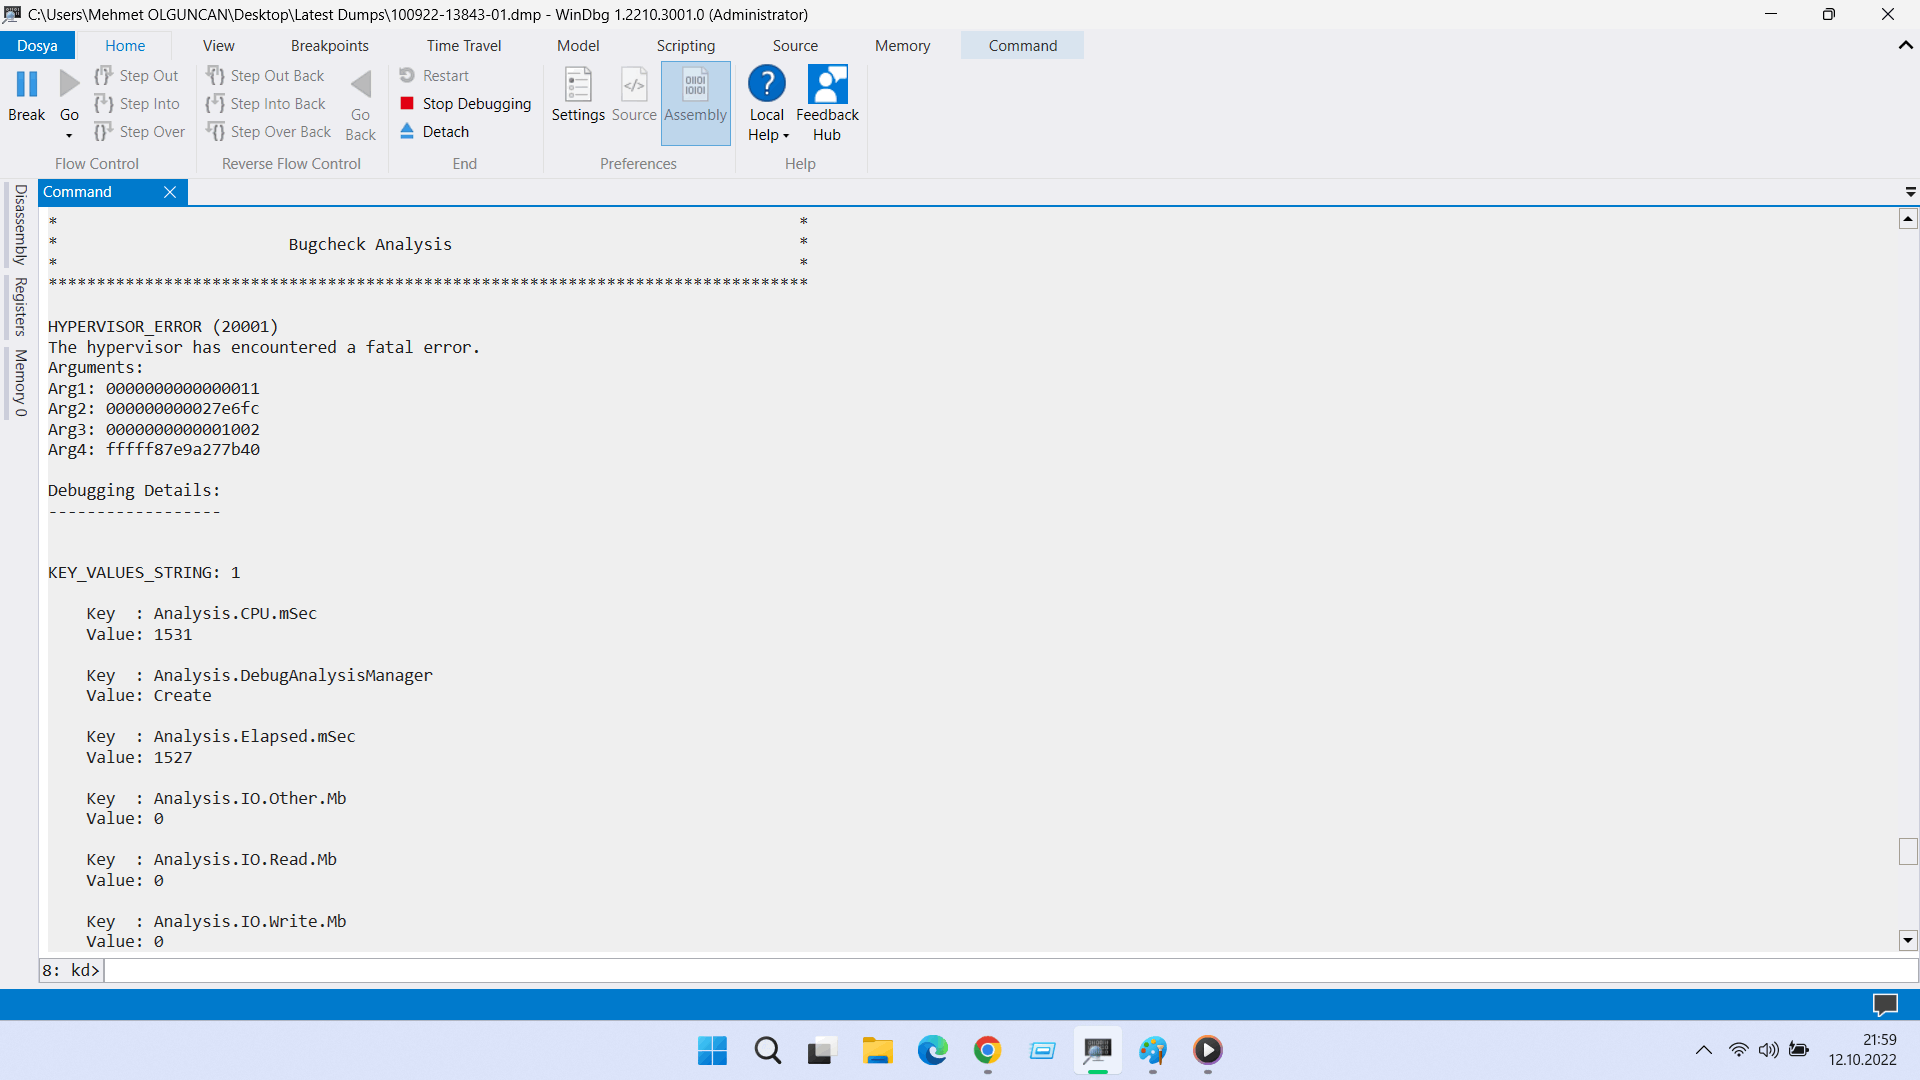Click Step Over Back icon
This screenshot has width=1920, height=1080.
[215, 132]
